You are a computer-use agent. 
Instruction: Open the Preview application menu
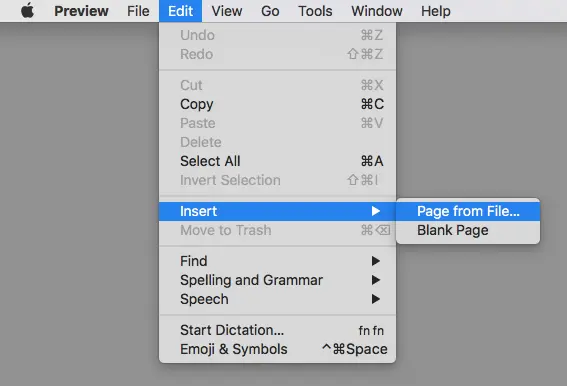[81, 11]
